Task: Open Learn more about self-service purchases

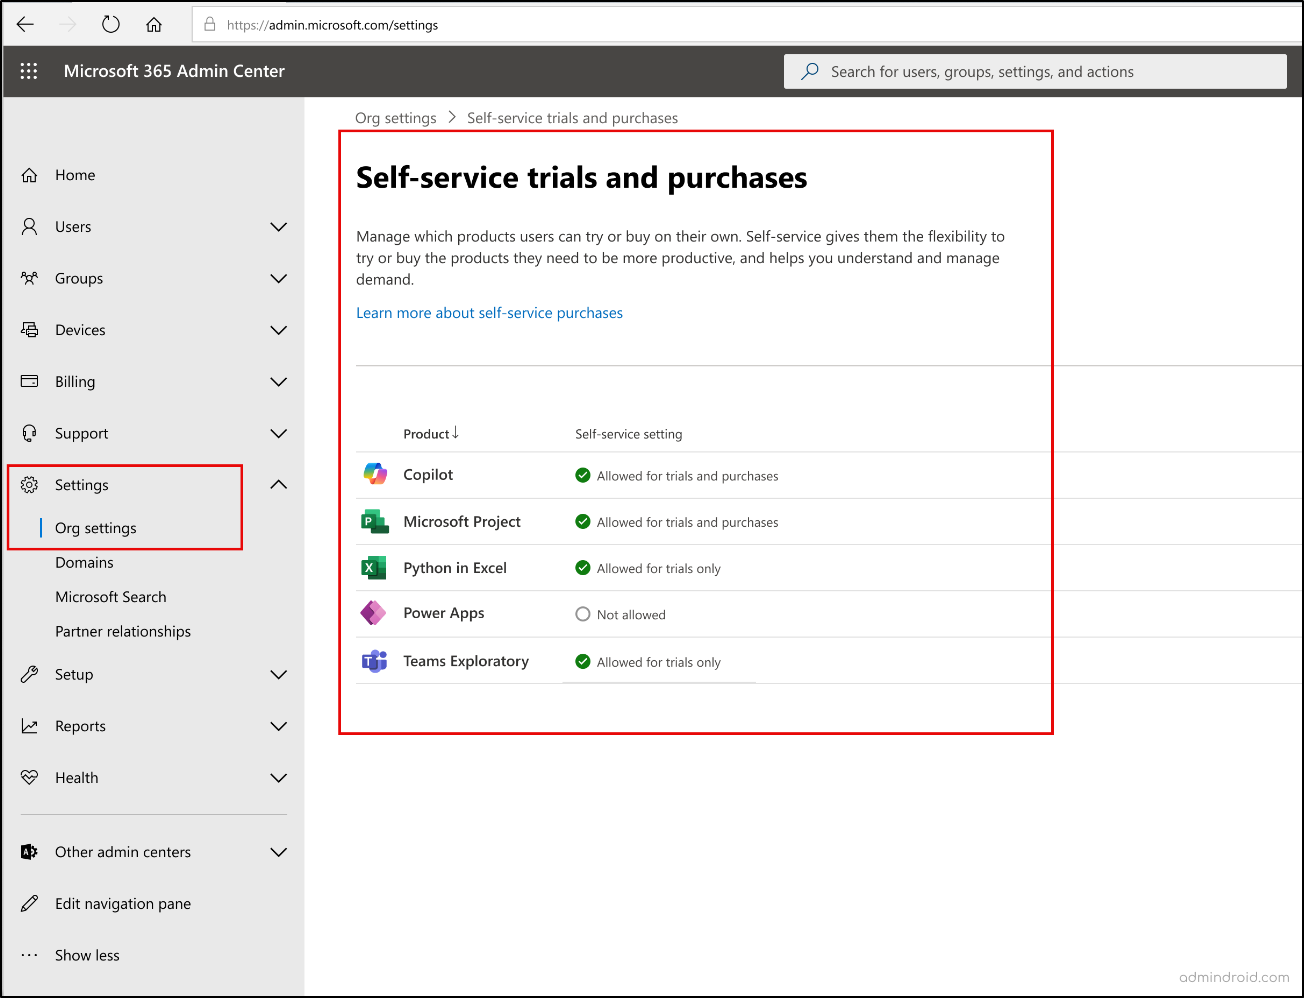Action: click(x=489, y=312)
